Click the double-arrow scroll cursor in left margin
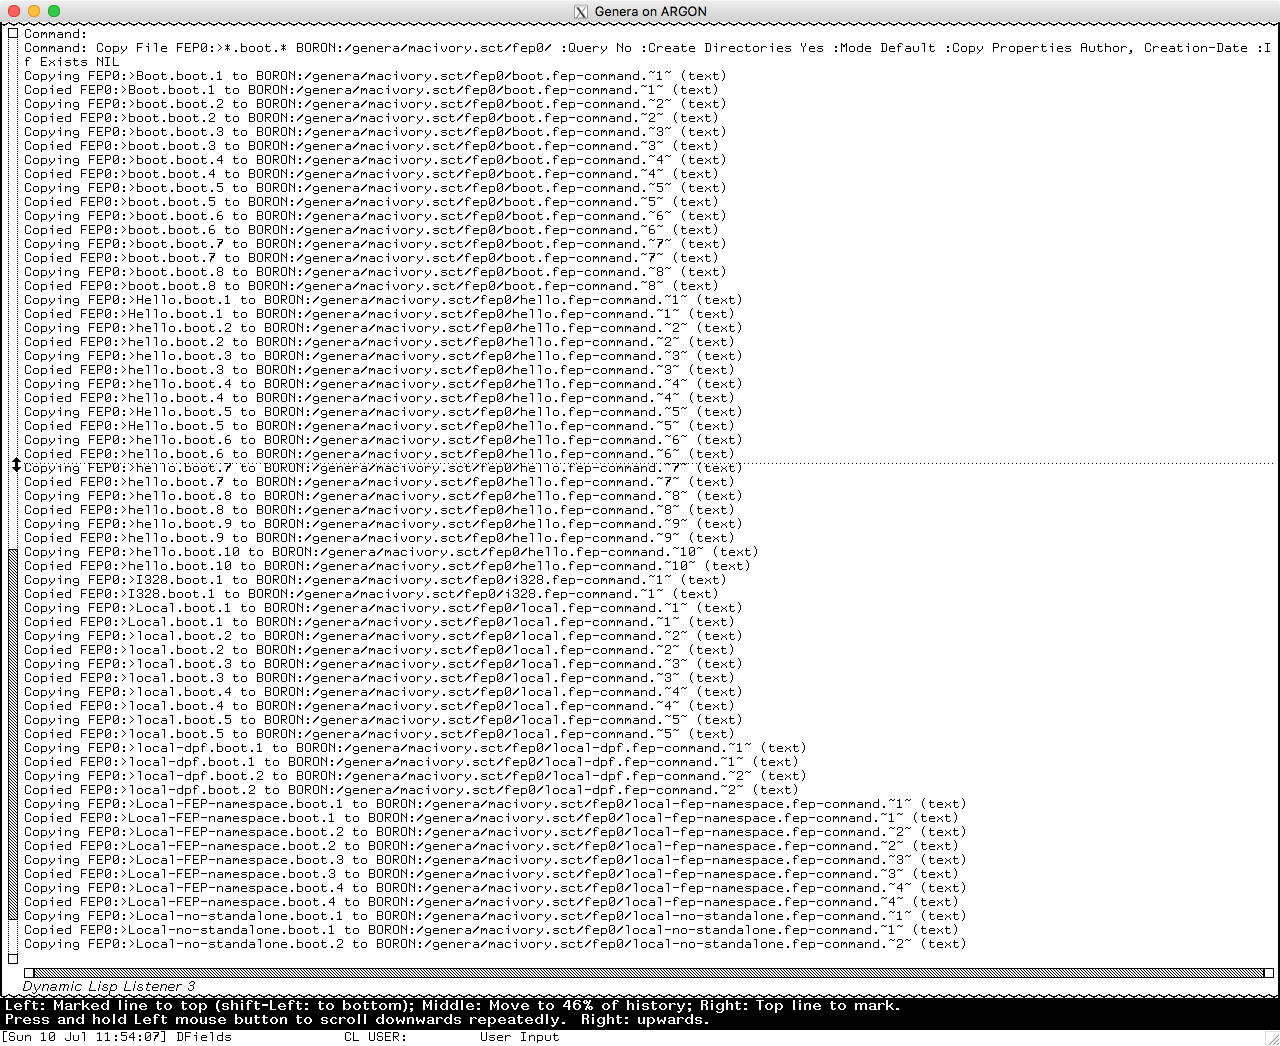 (x=16, y=465)
